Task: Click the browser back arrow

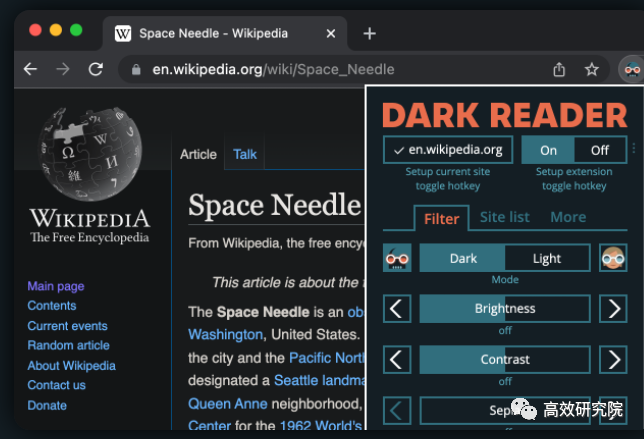Action: 30,69
